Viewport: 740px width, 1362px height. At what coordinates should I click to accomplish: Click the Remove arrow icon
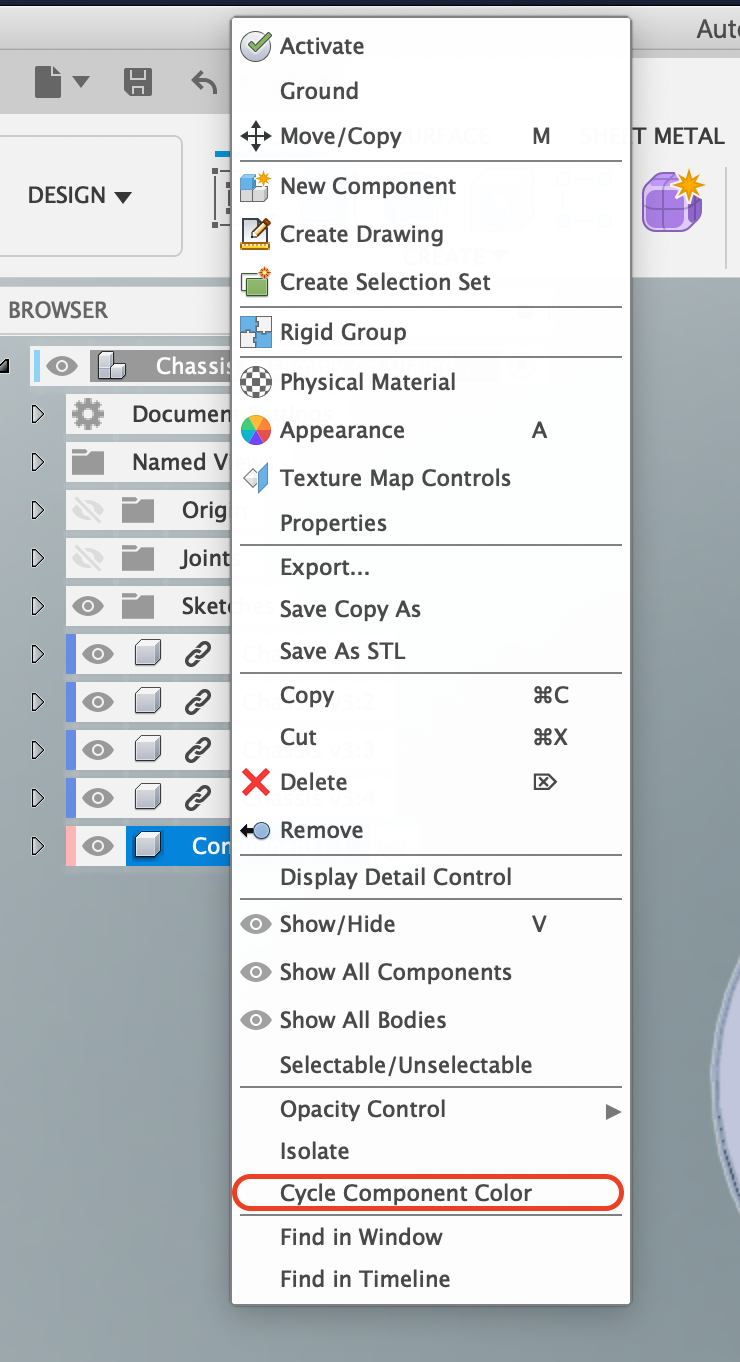(256, 830)
